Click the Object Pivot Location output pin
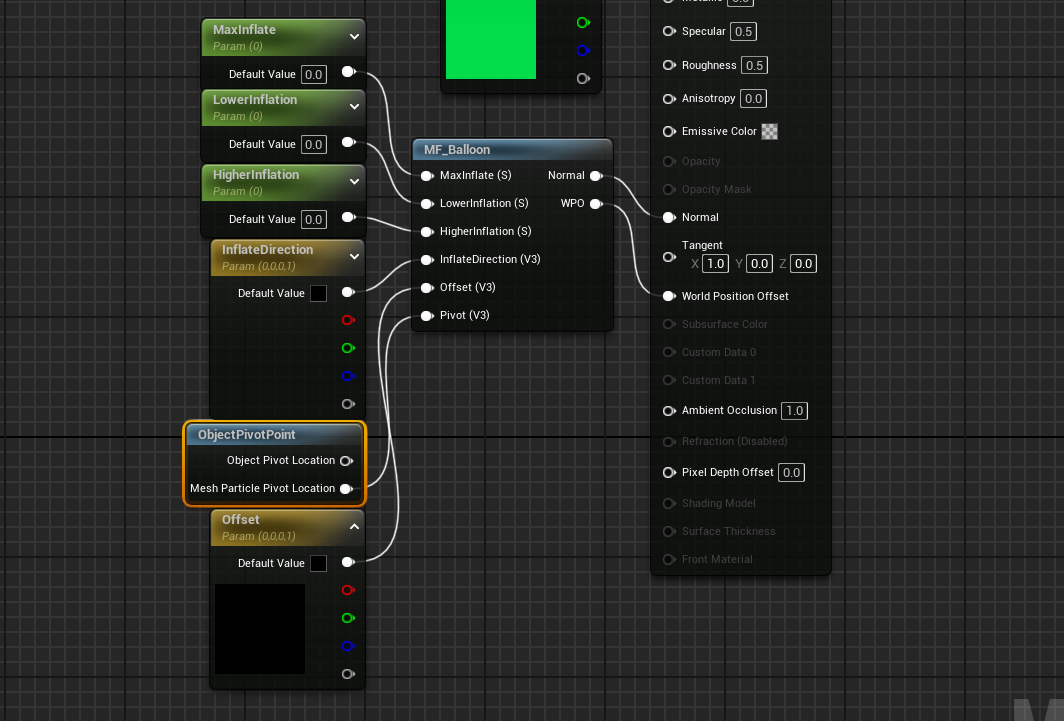 click(346, 461)
